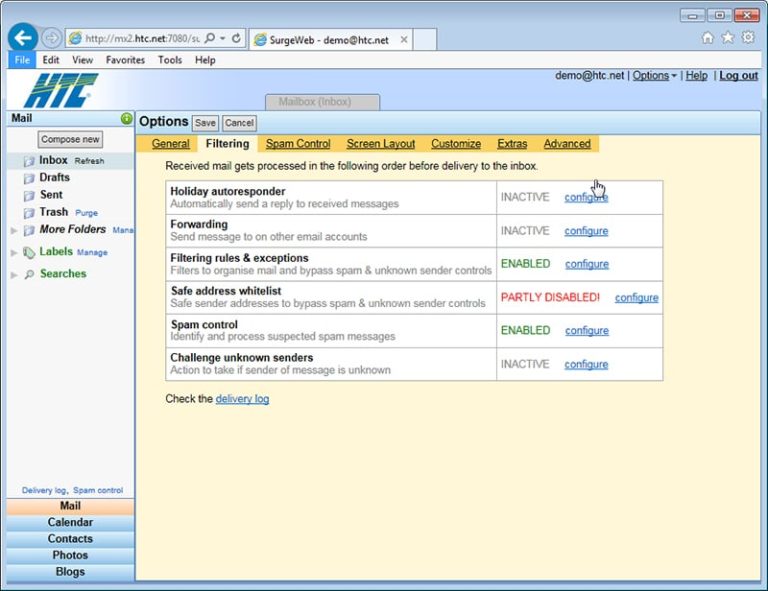
Task: Open the delivery log link below table
Action: click(242, 399)
